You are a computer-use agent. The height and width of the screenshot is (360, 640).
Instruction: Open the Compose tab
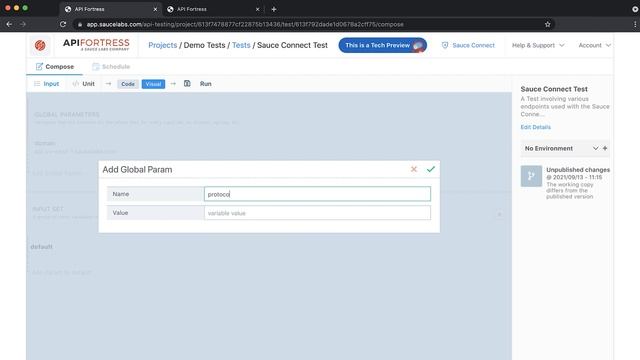point(55,67)
